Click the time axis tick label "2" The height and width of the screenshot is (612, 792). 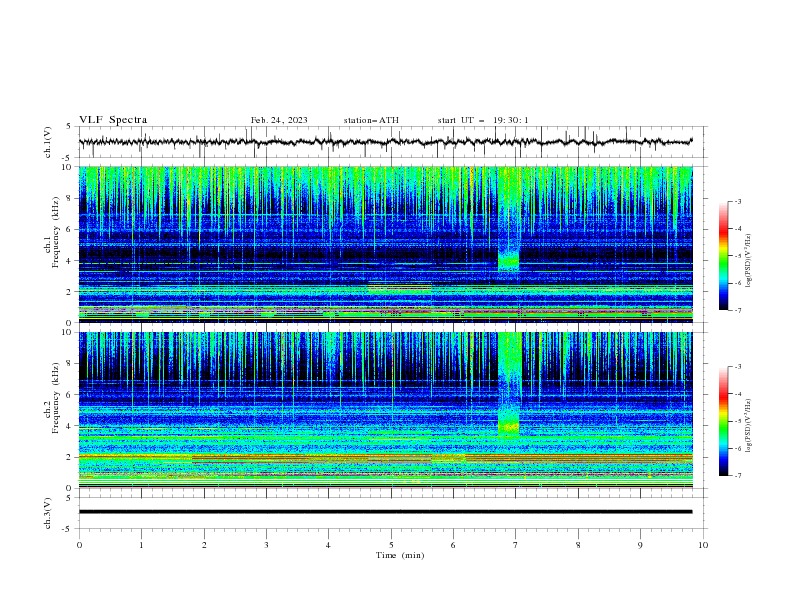click(x=204, y=545)
